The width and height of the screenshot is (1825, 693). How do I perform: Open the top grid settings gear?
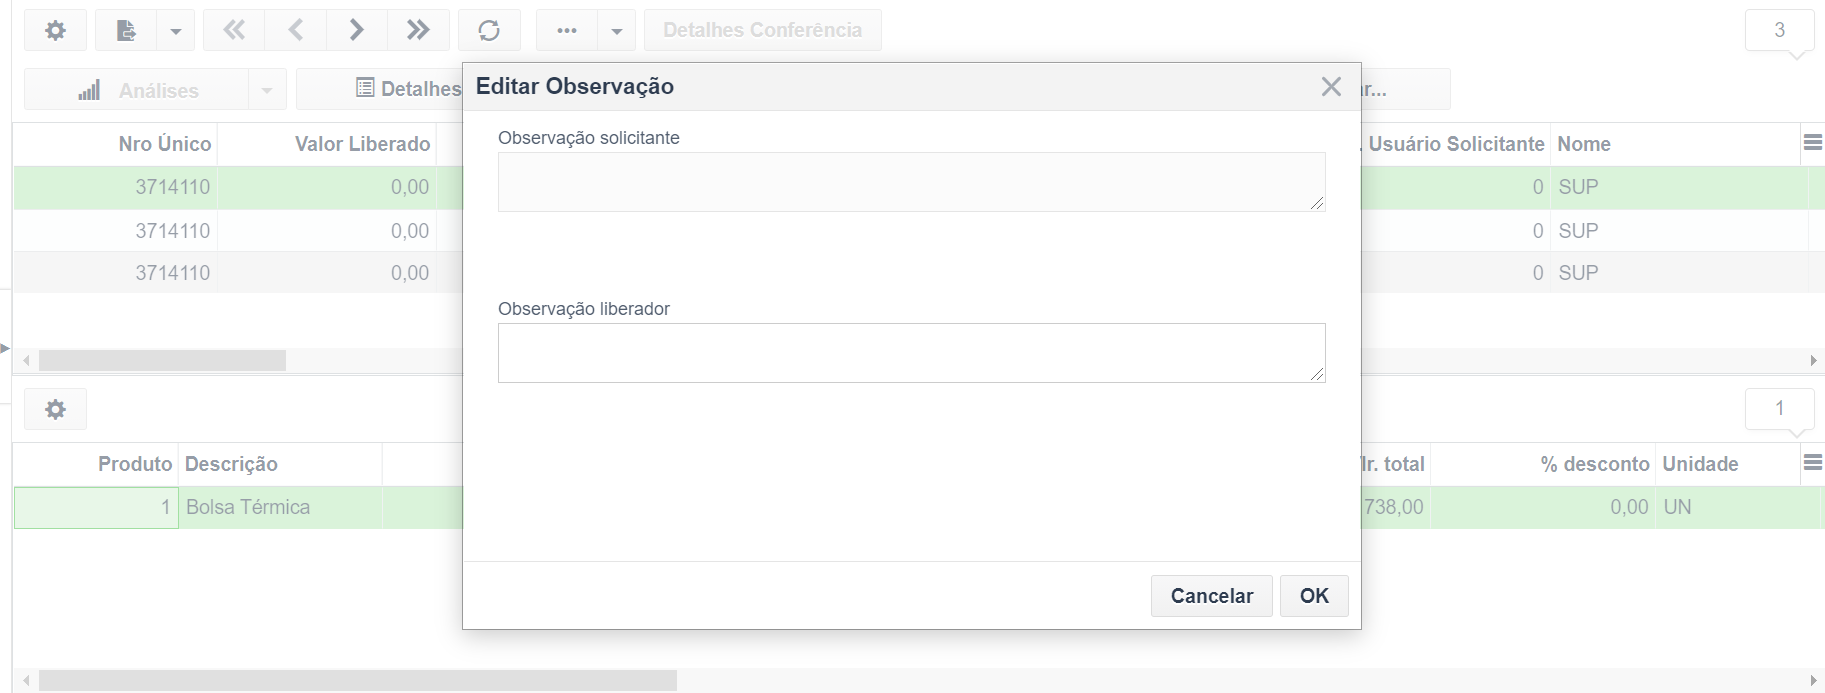coord(56,30)
